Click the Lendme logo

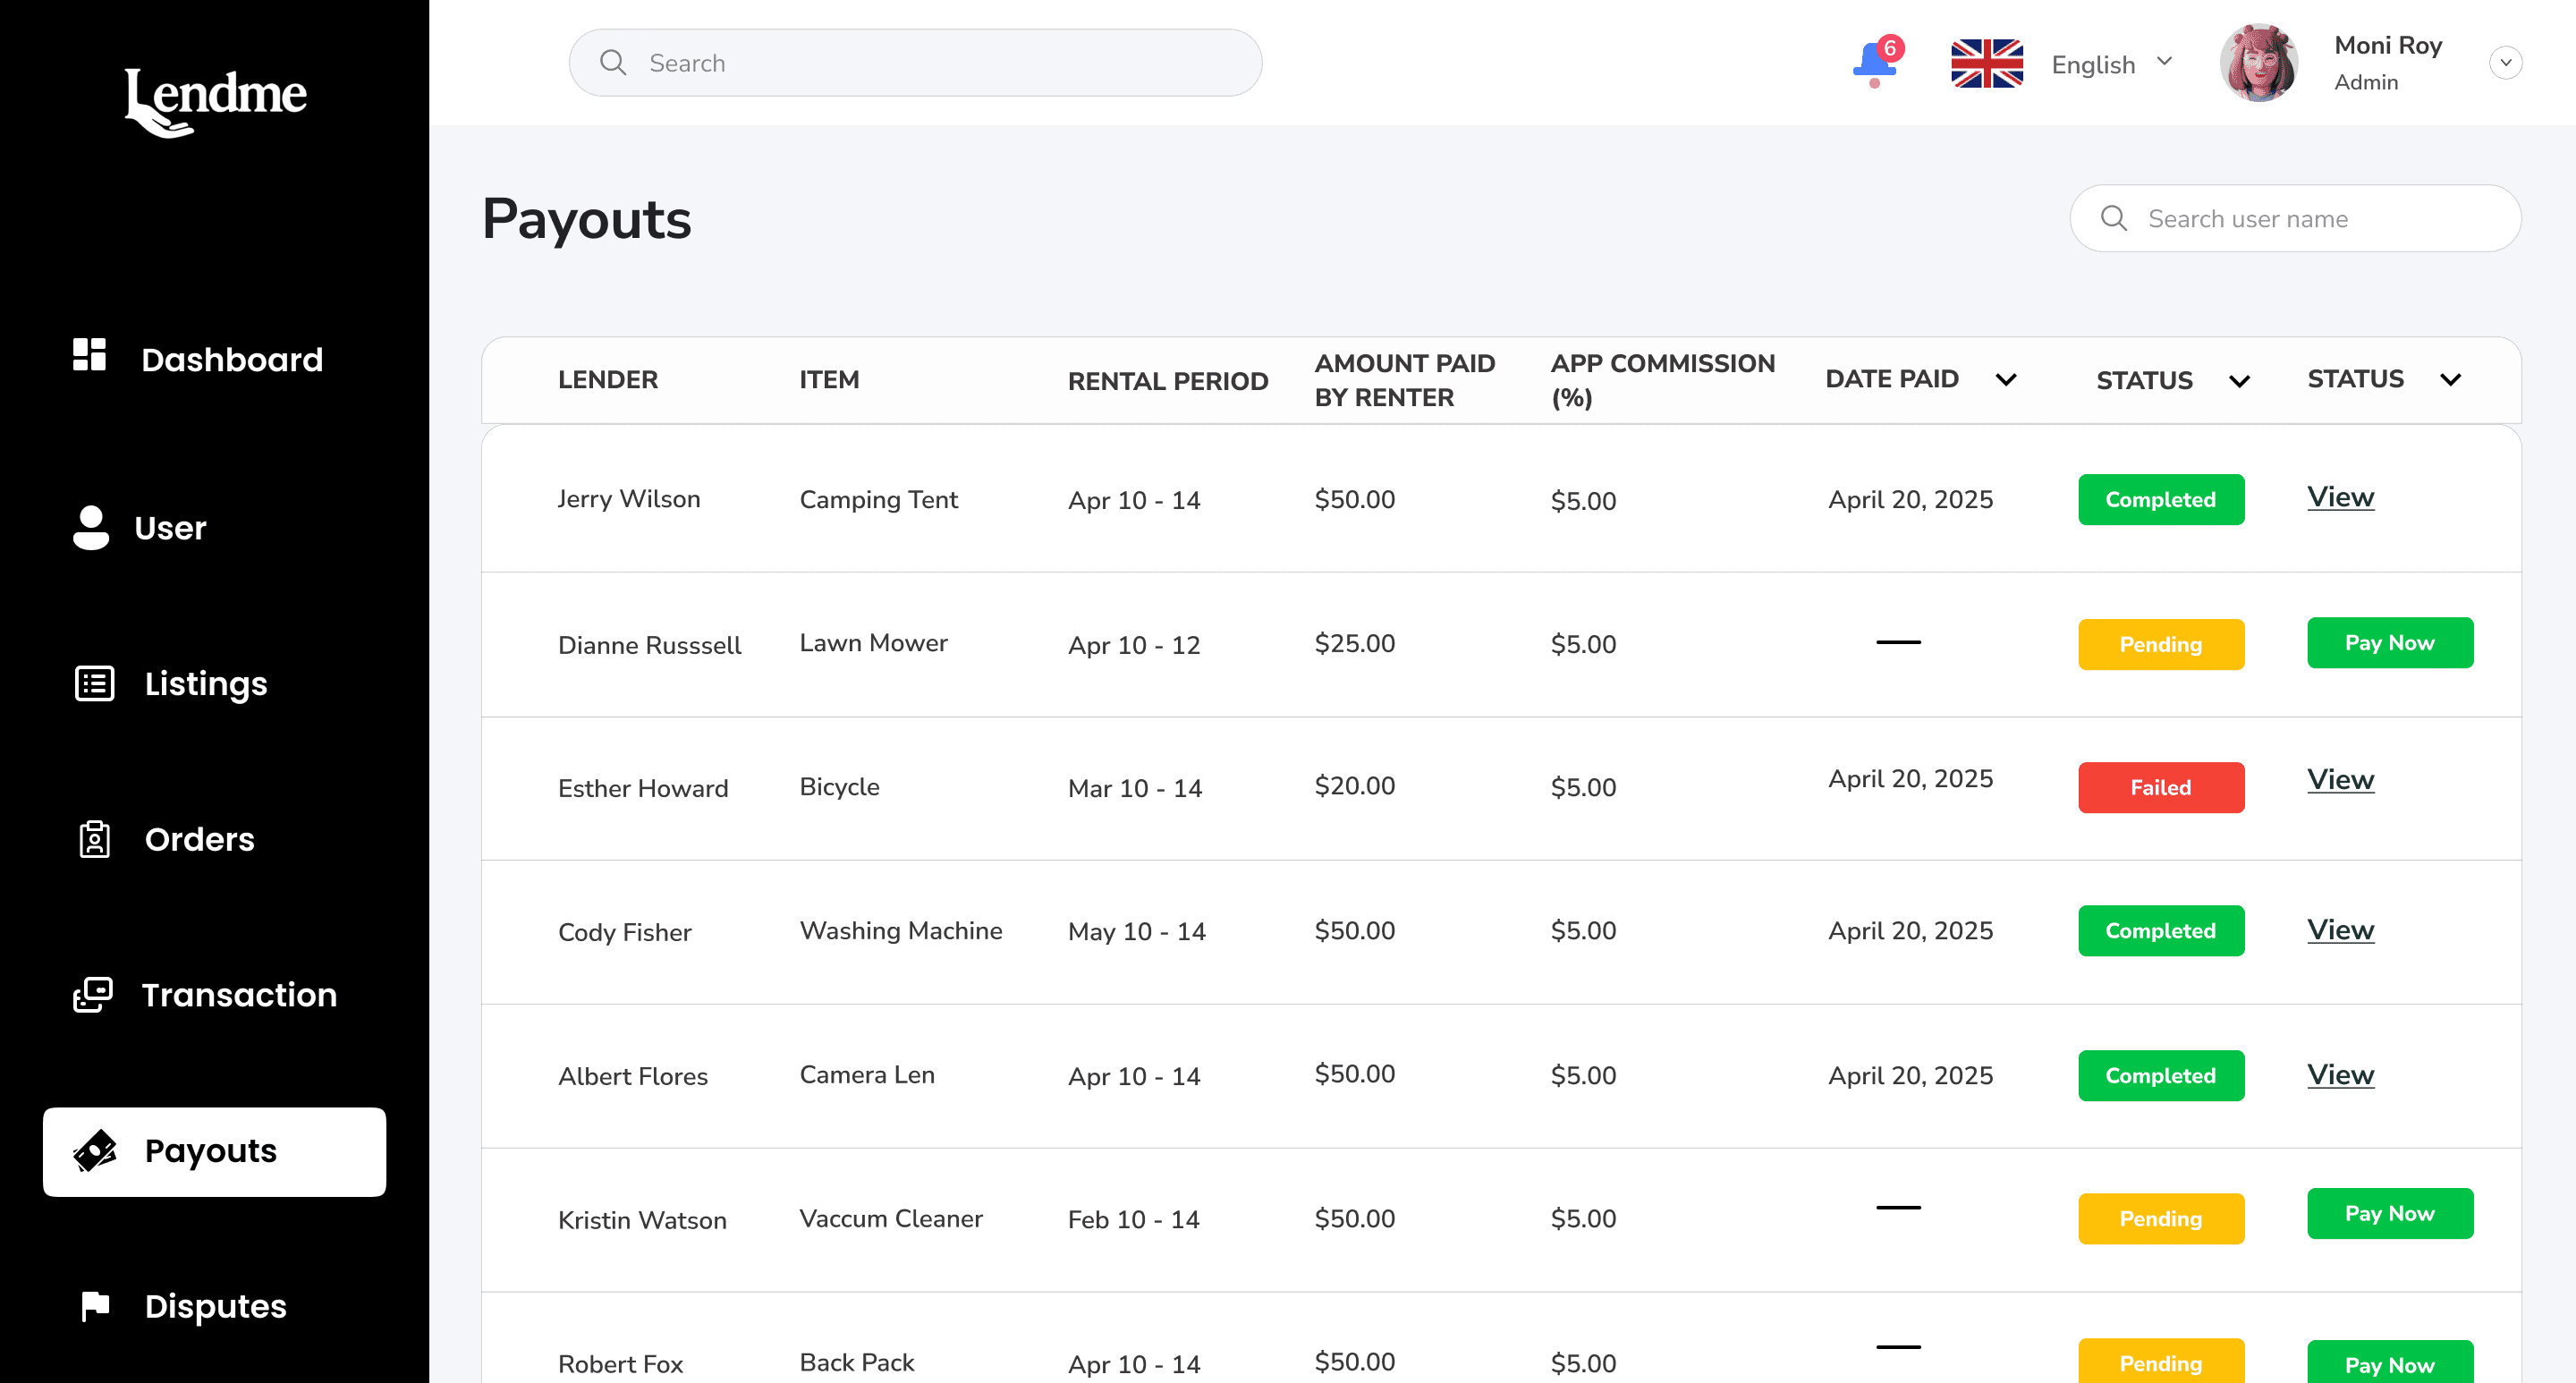tap(215, 100)
